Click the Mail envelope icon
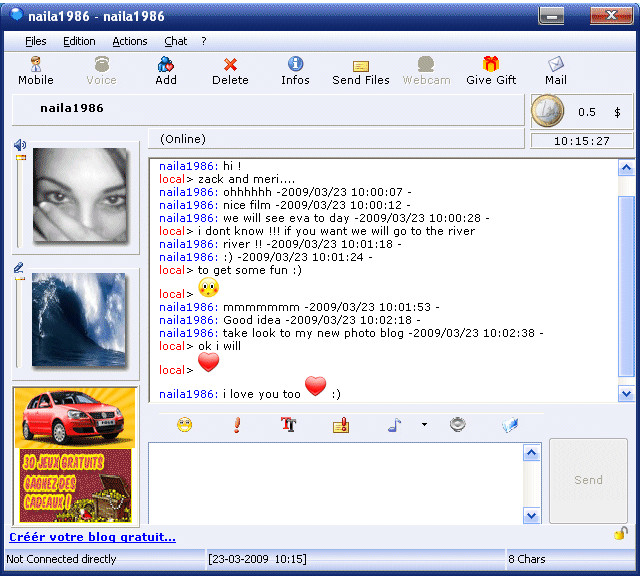The image size is (640, 576). [x=556, y=64]
